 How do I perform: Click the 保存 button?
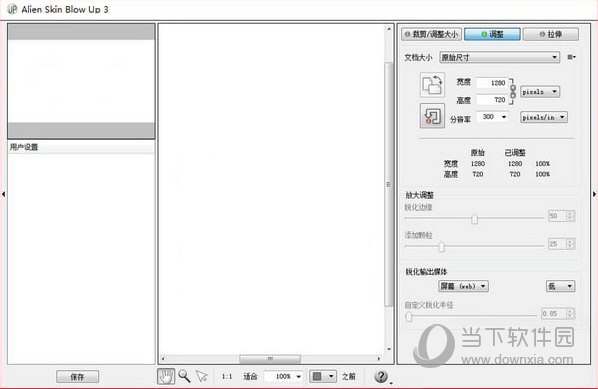click(77, 377)
